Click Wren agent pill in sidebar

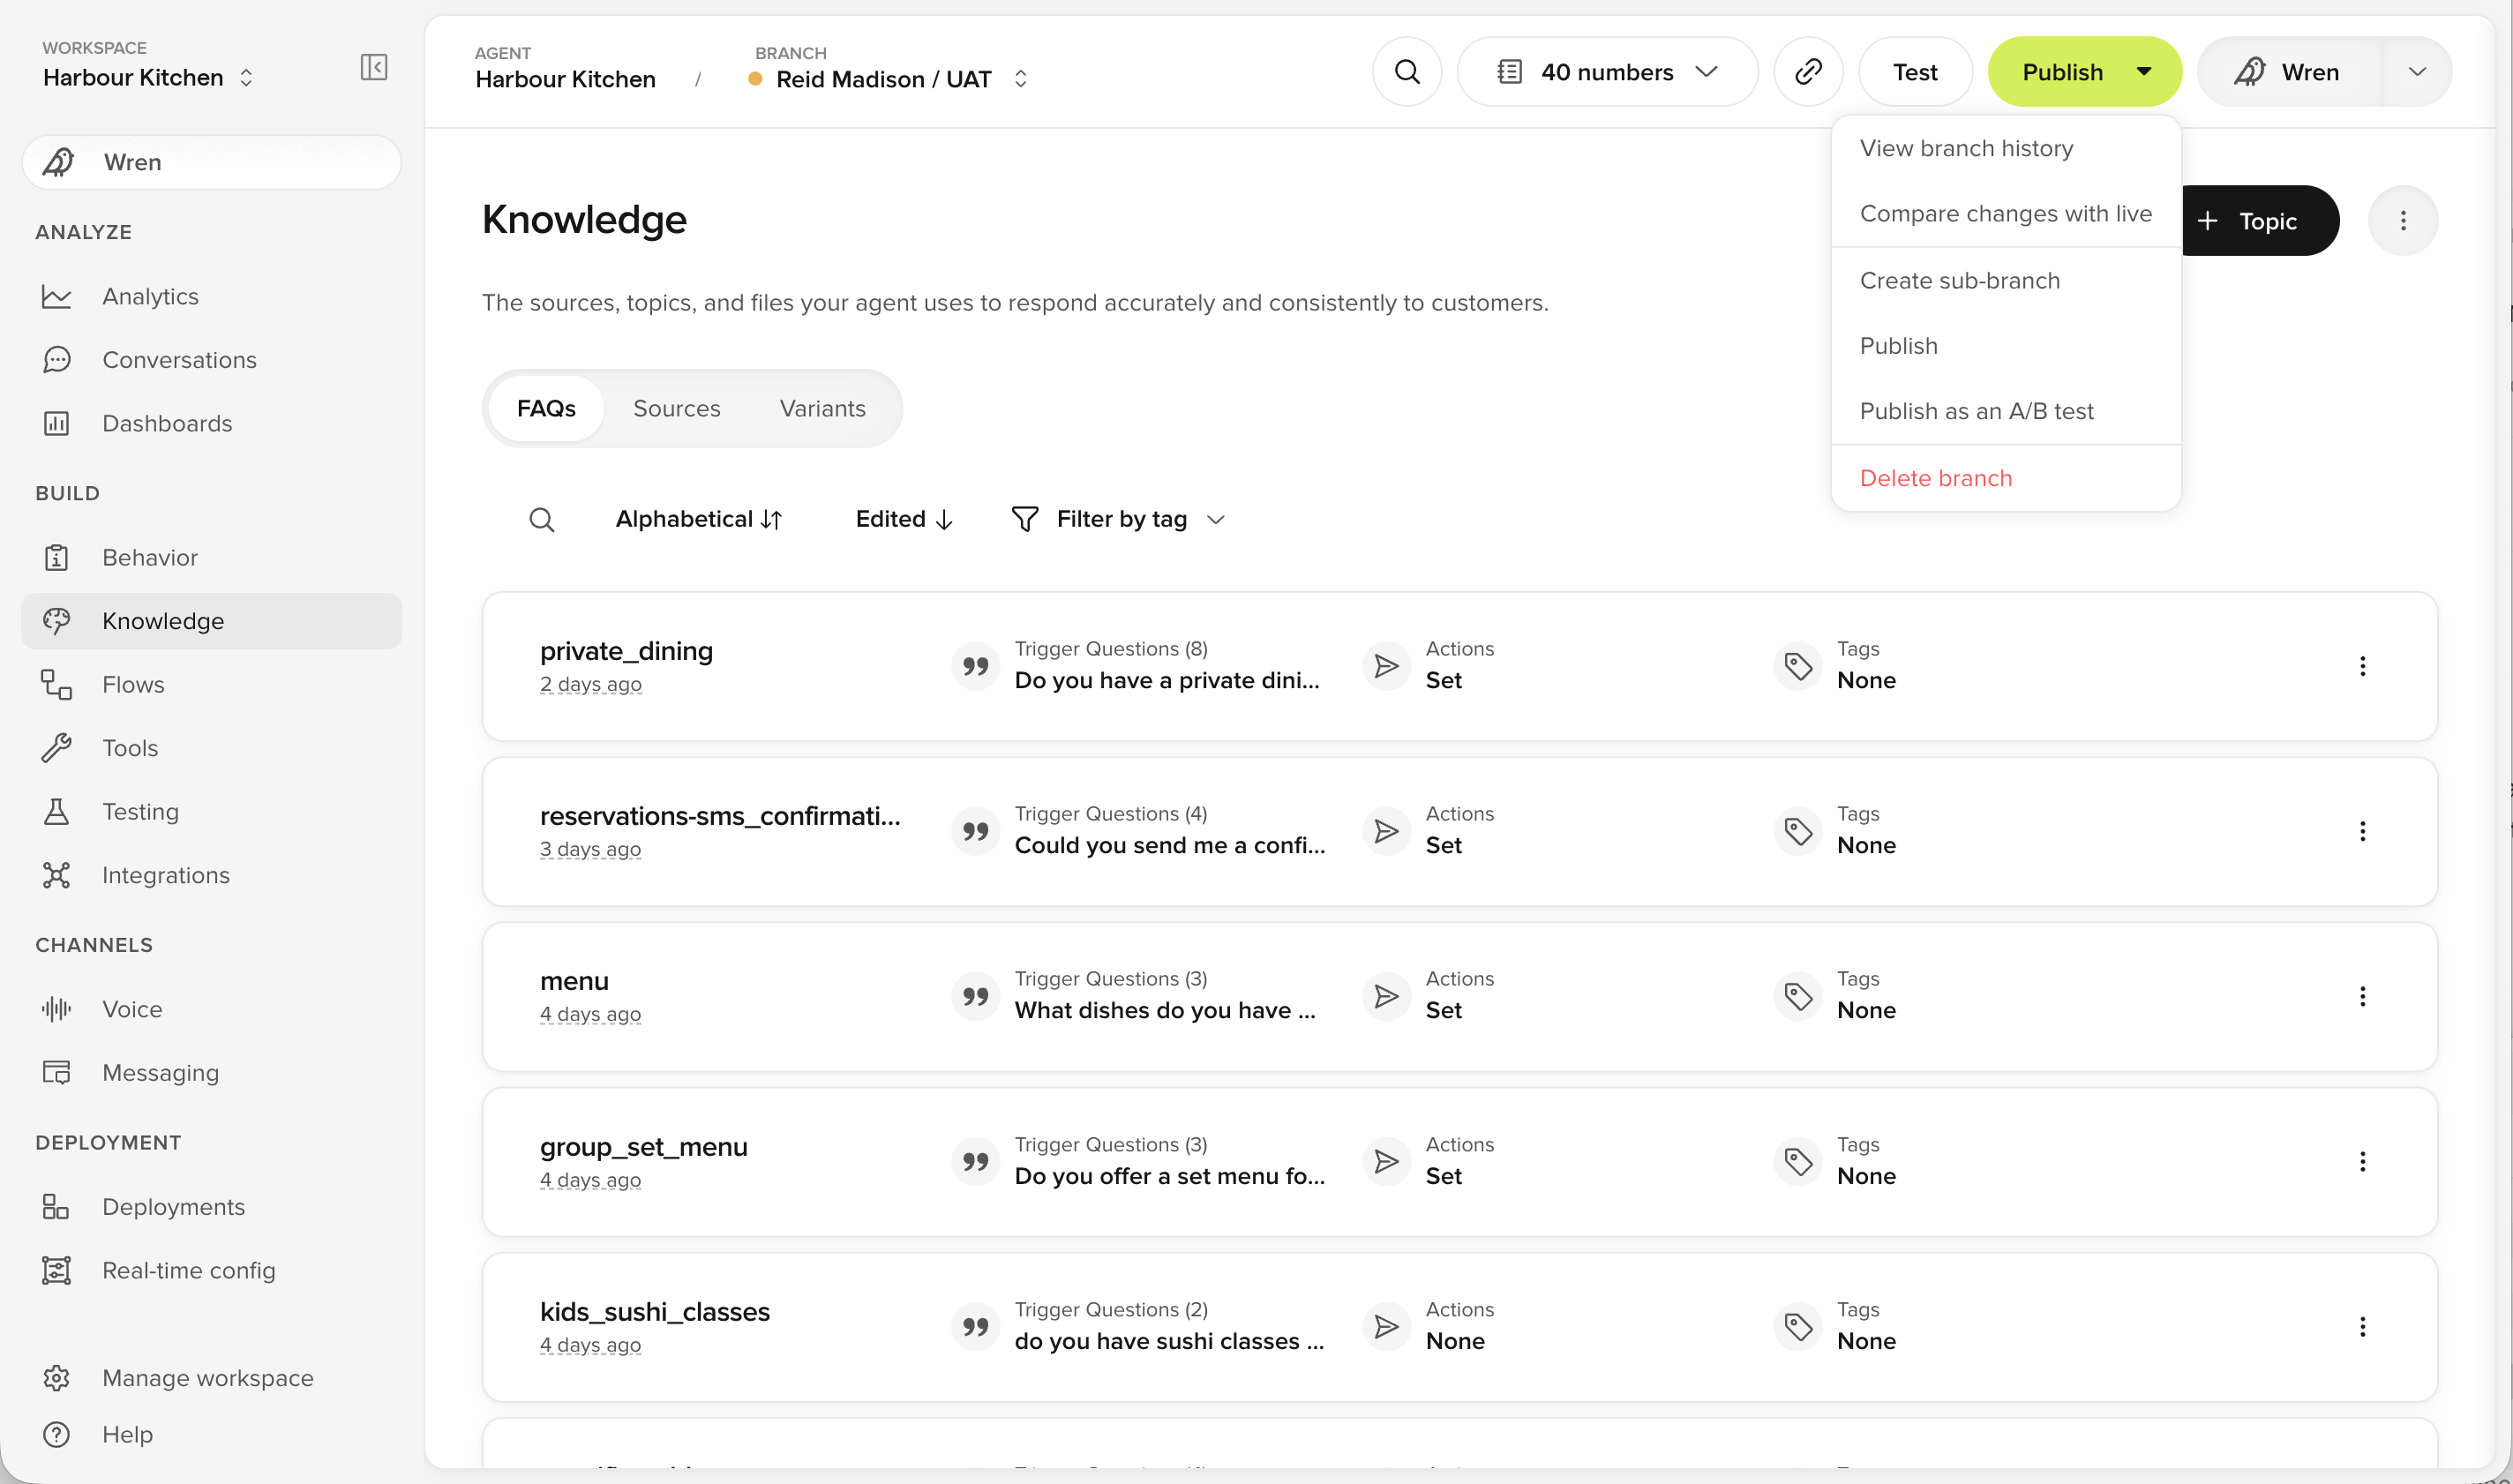pos(212,162)
